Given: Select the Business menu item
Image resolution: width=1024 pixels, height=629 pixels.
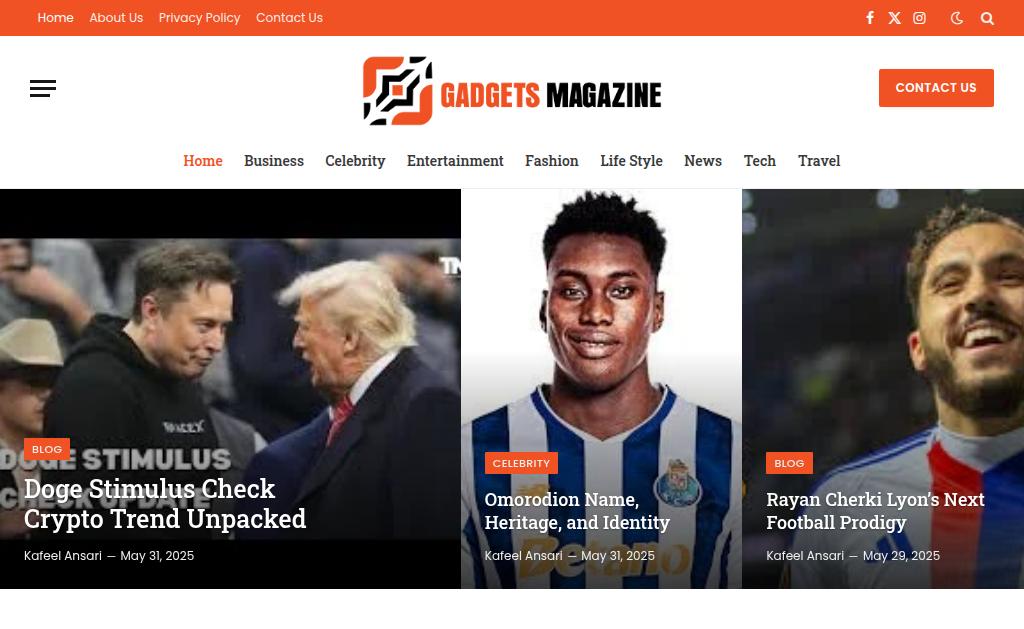Looking at the screenshot, I should (274, 161).
